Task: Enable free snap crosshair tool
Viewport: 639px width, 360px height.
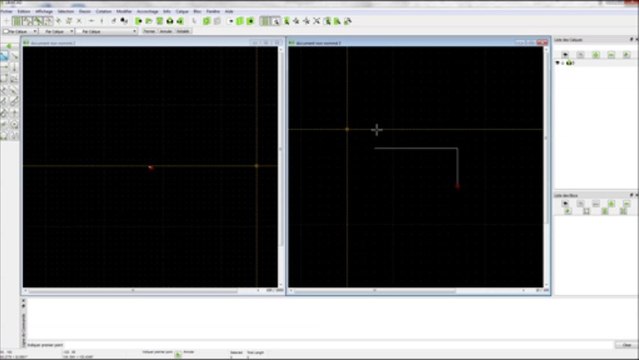Action: (7, 21)
